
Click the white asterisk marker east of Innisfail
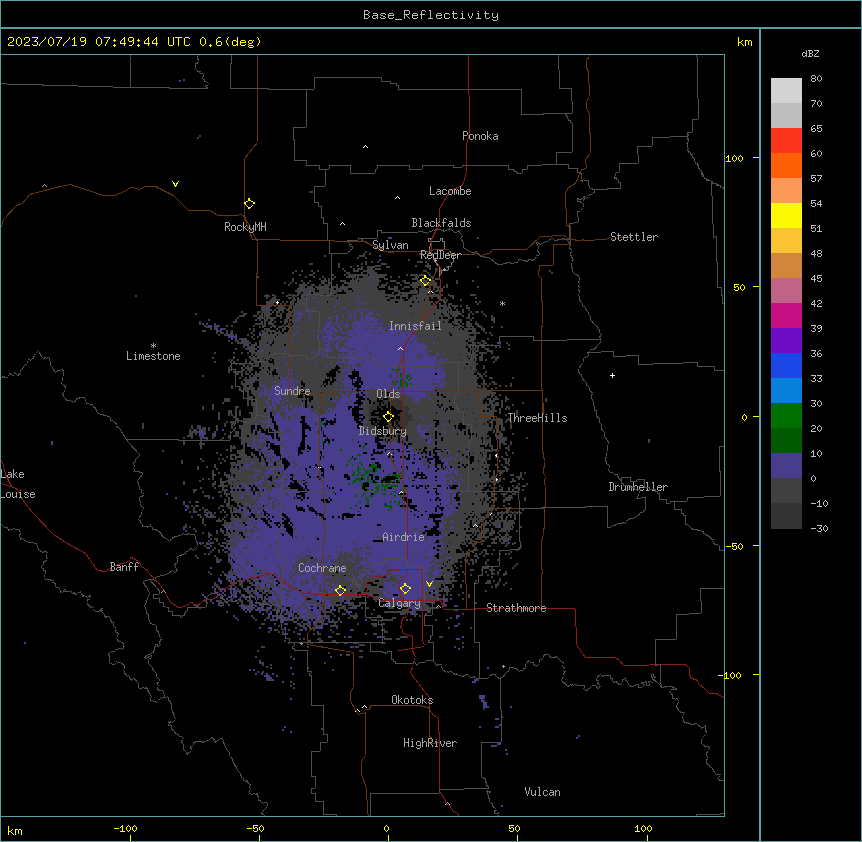502,303
